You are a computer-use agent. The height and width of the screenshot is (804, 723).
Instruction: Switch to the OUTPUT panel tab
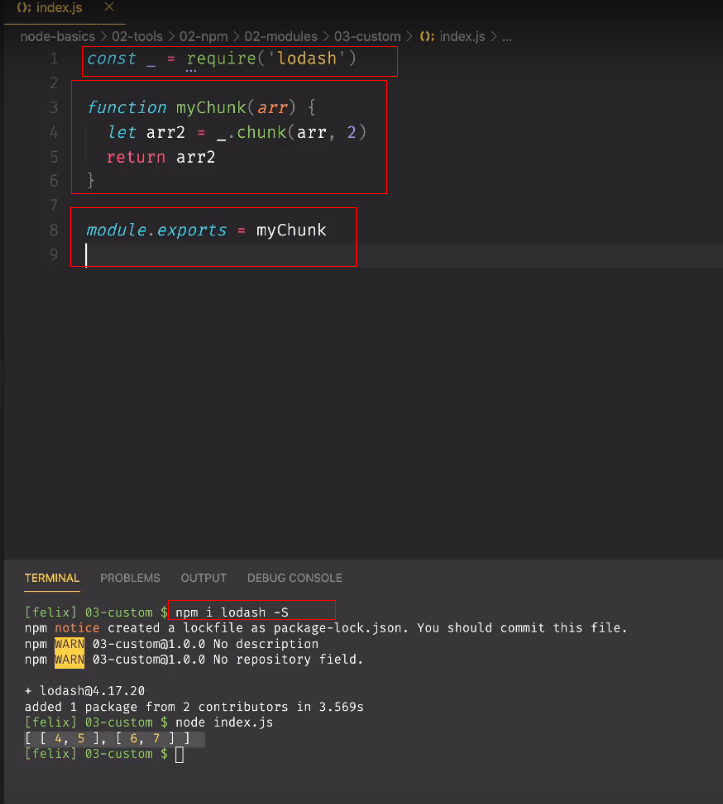(204, 578)
